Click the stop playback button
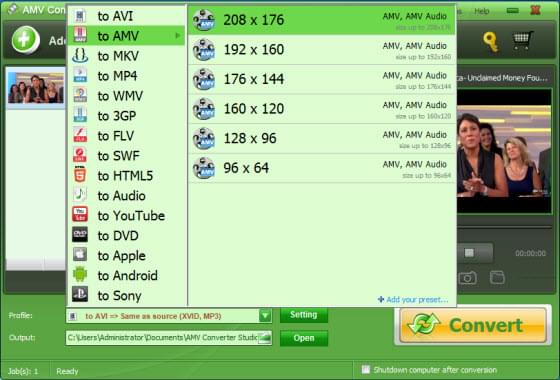Image resolution: width=560 pixels, height=380 pixels. tap(469, 253)
